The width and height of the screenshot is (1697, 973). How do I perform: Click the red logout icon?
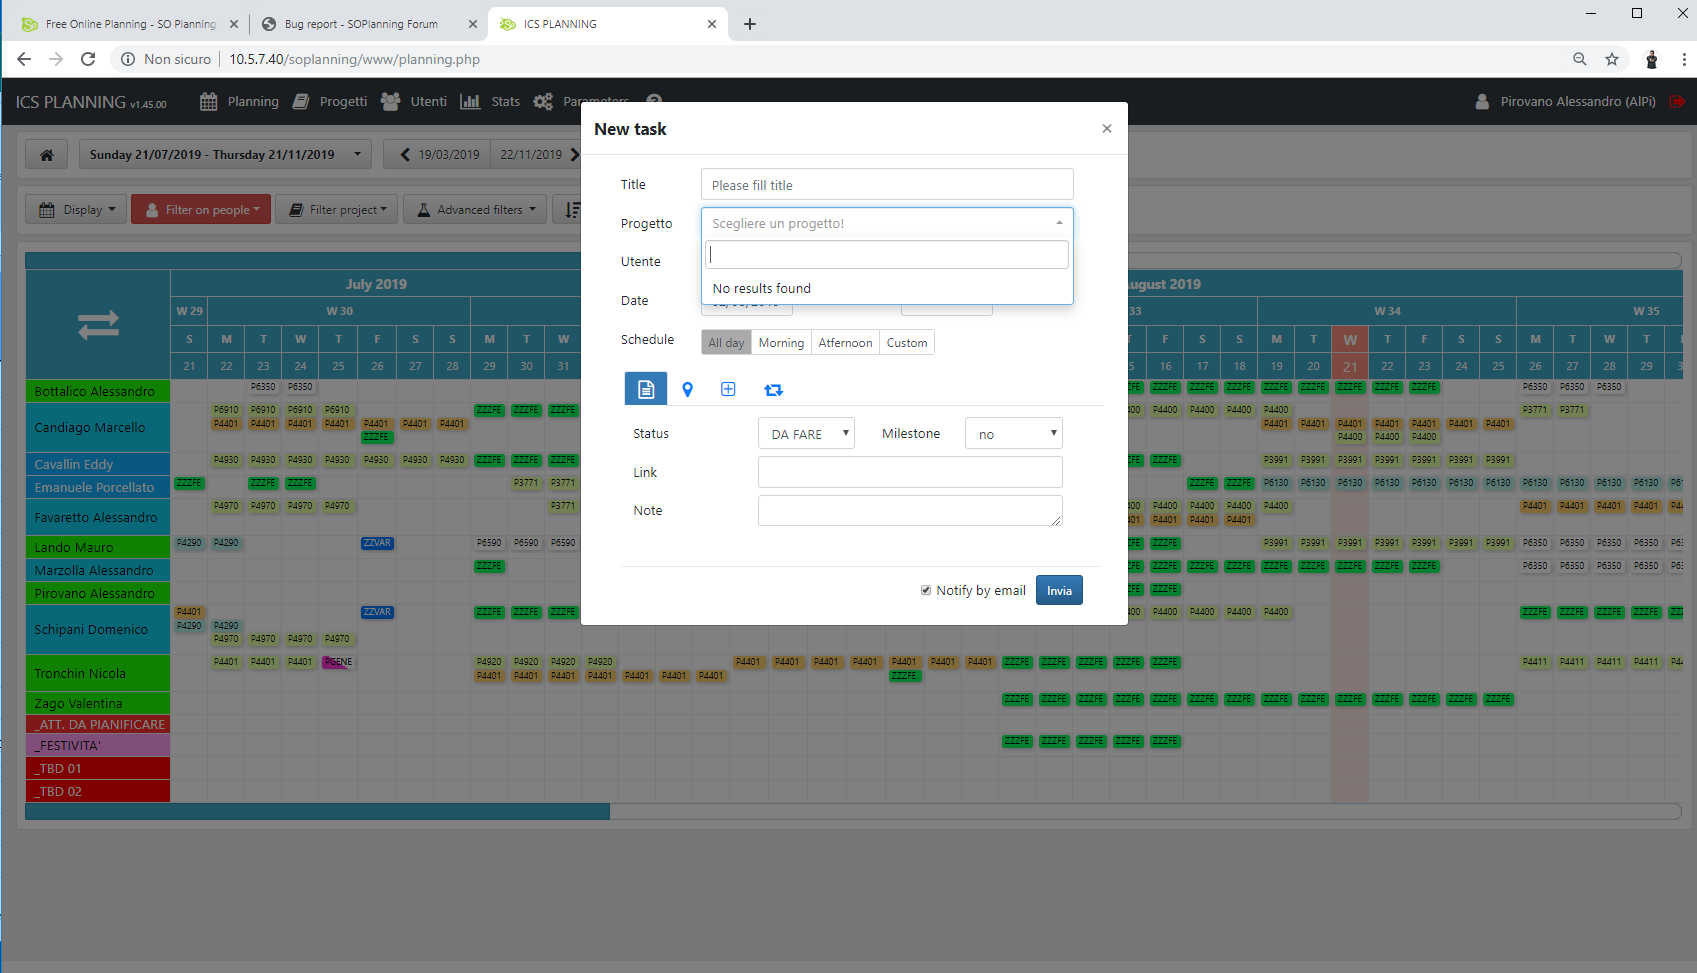(1677, 102)
